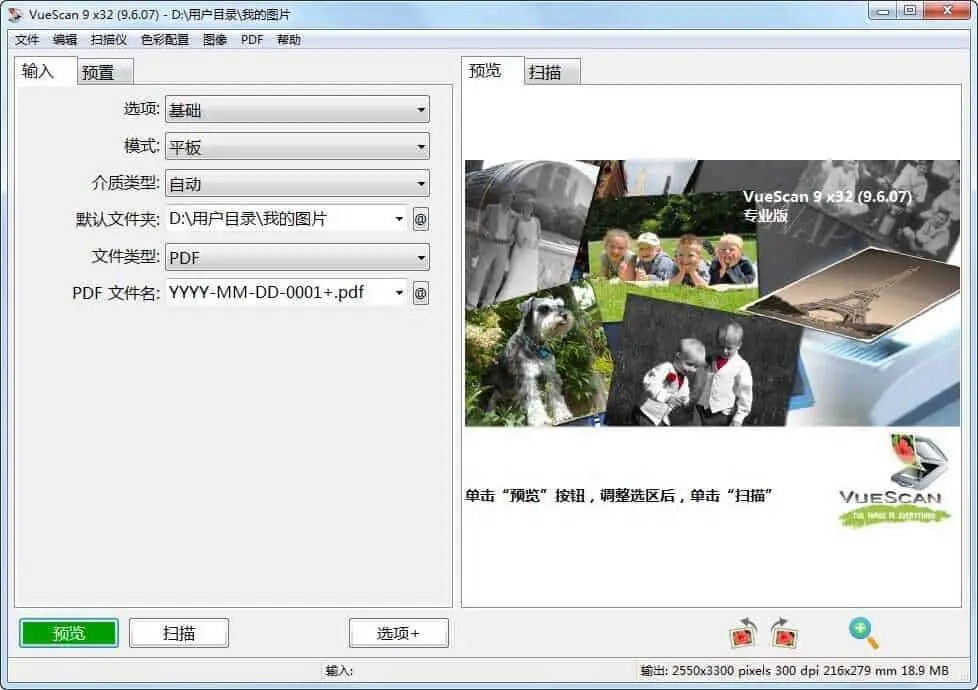The image size is (978, 690).
Task: Expand the 文件类型 dropdown showing PDF
Action: [296, 258]
